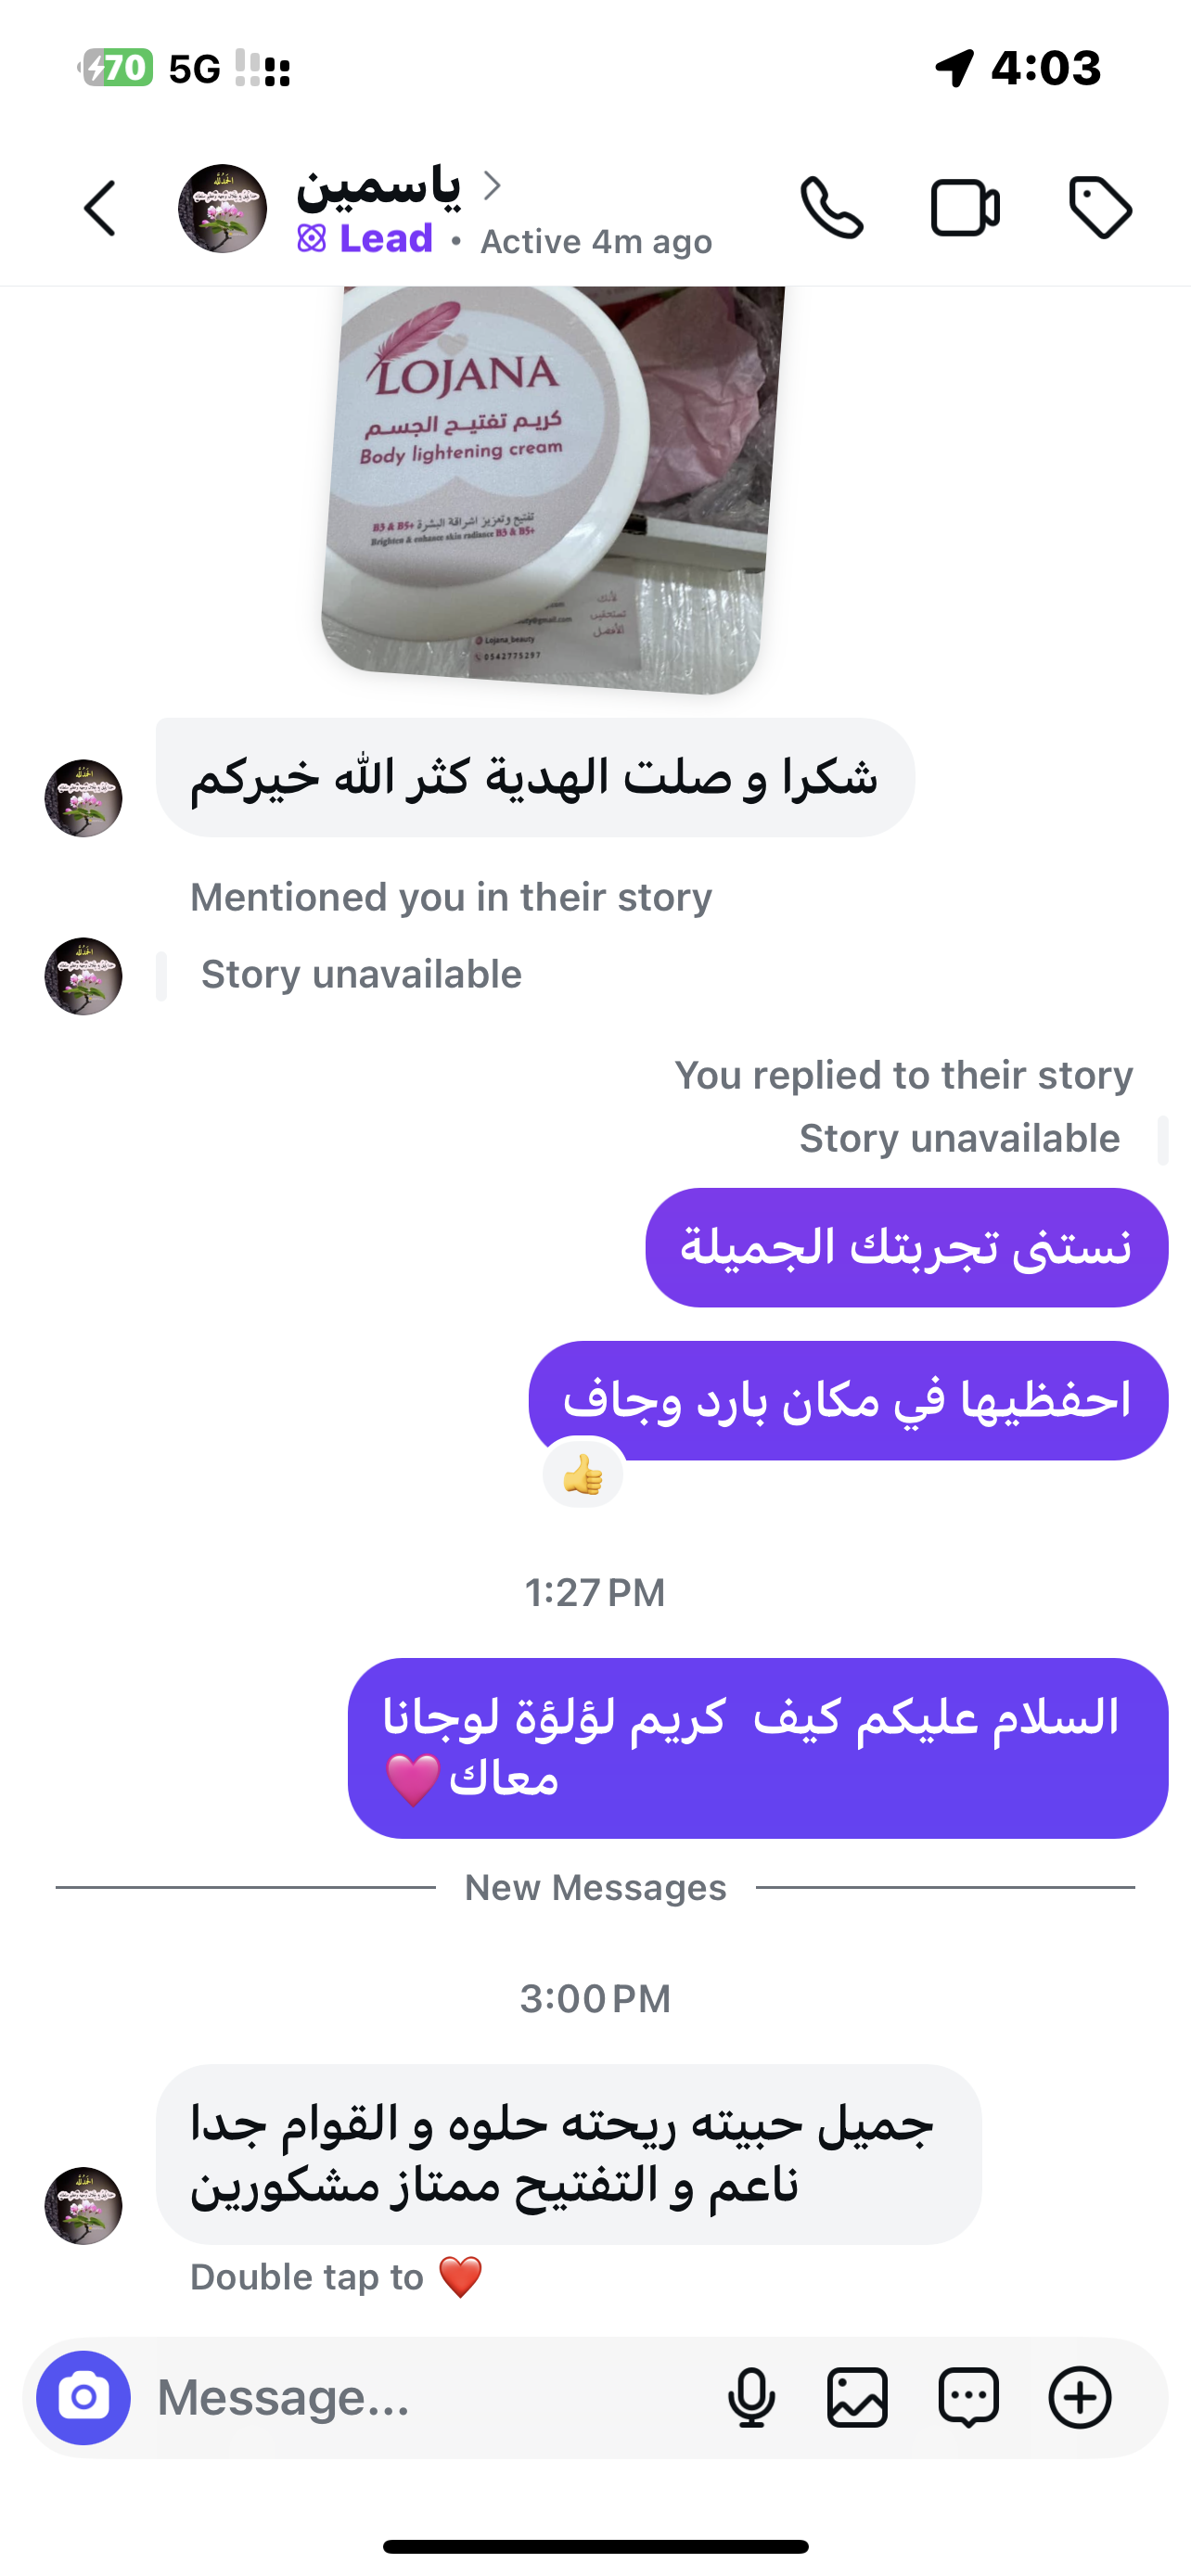
Task: Expand contact details chevron beside ياسمين
Action: click(492, 185)
